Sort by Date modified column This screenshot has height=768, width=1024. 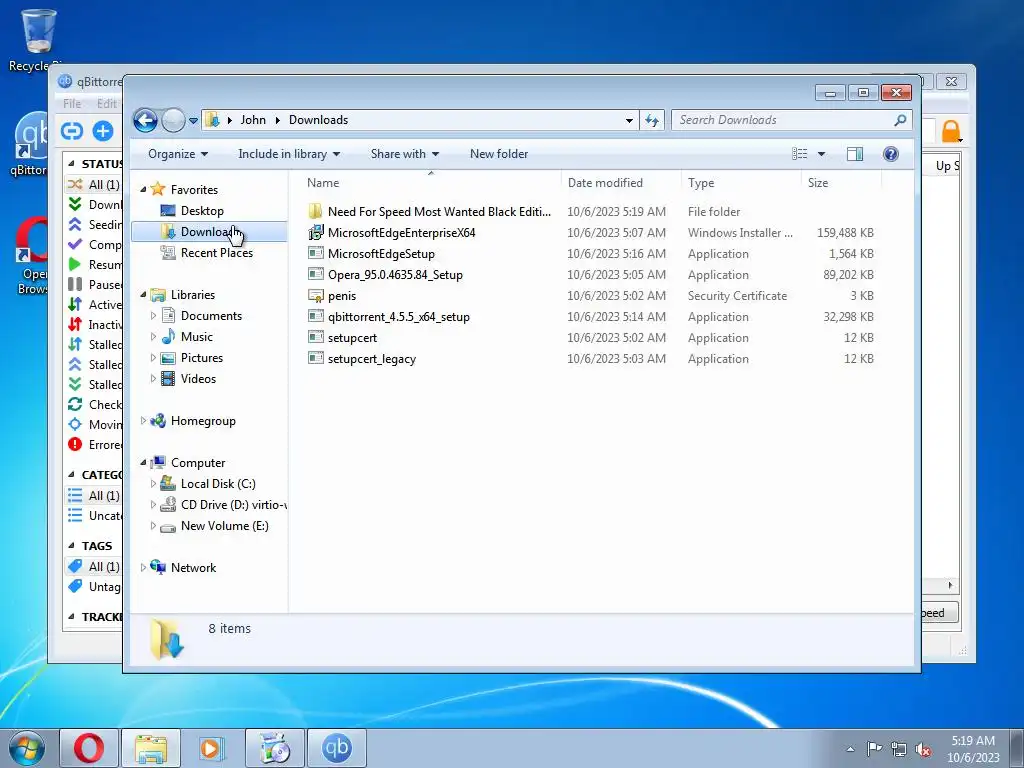click(621, 183)
